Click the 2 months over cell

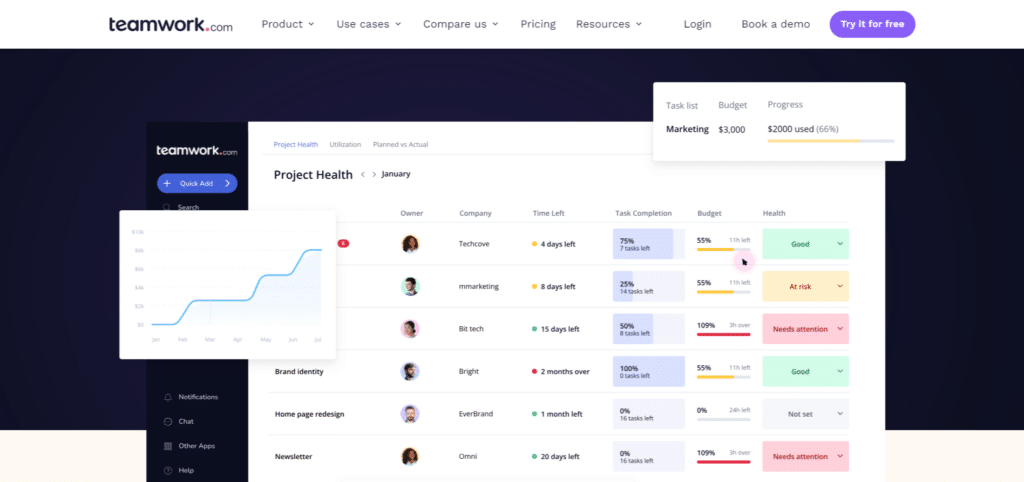[560, 372]
